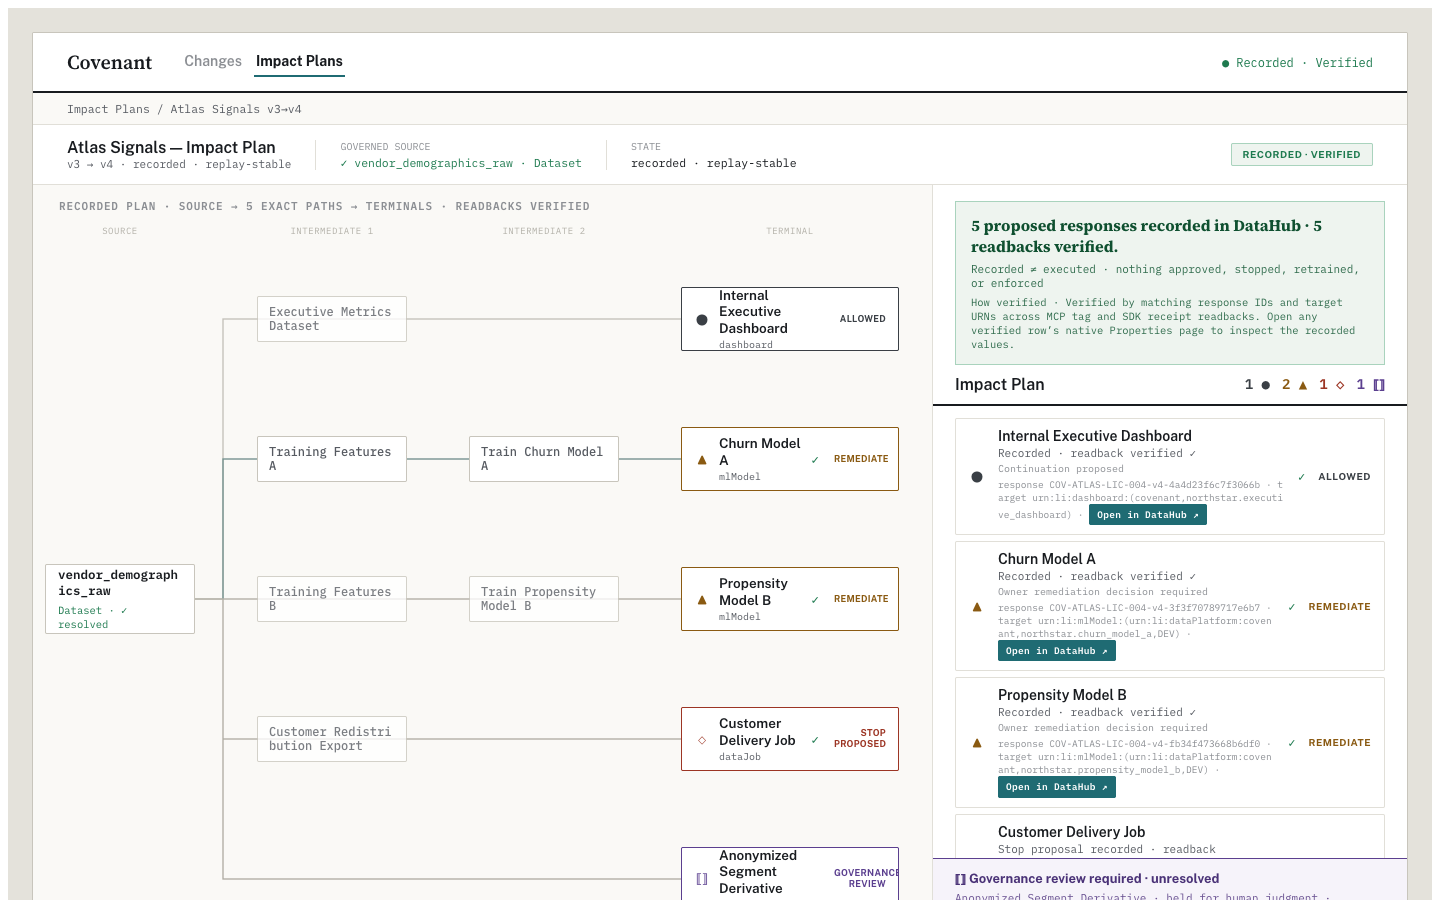Click the green status dot in top bar

(1225, 63)
